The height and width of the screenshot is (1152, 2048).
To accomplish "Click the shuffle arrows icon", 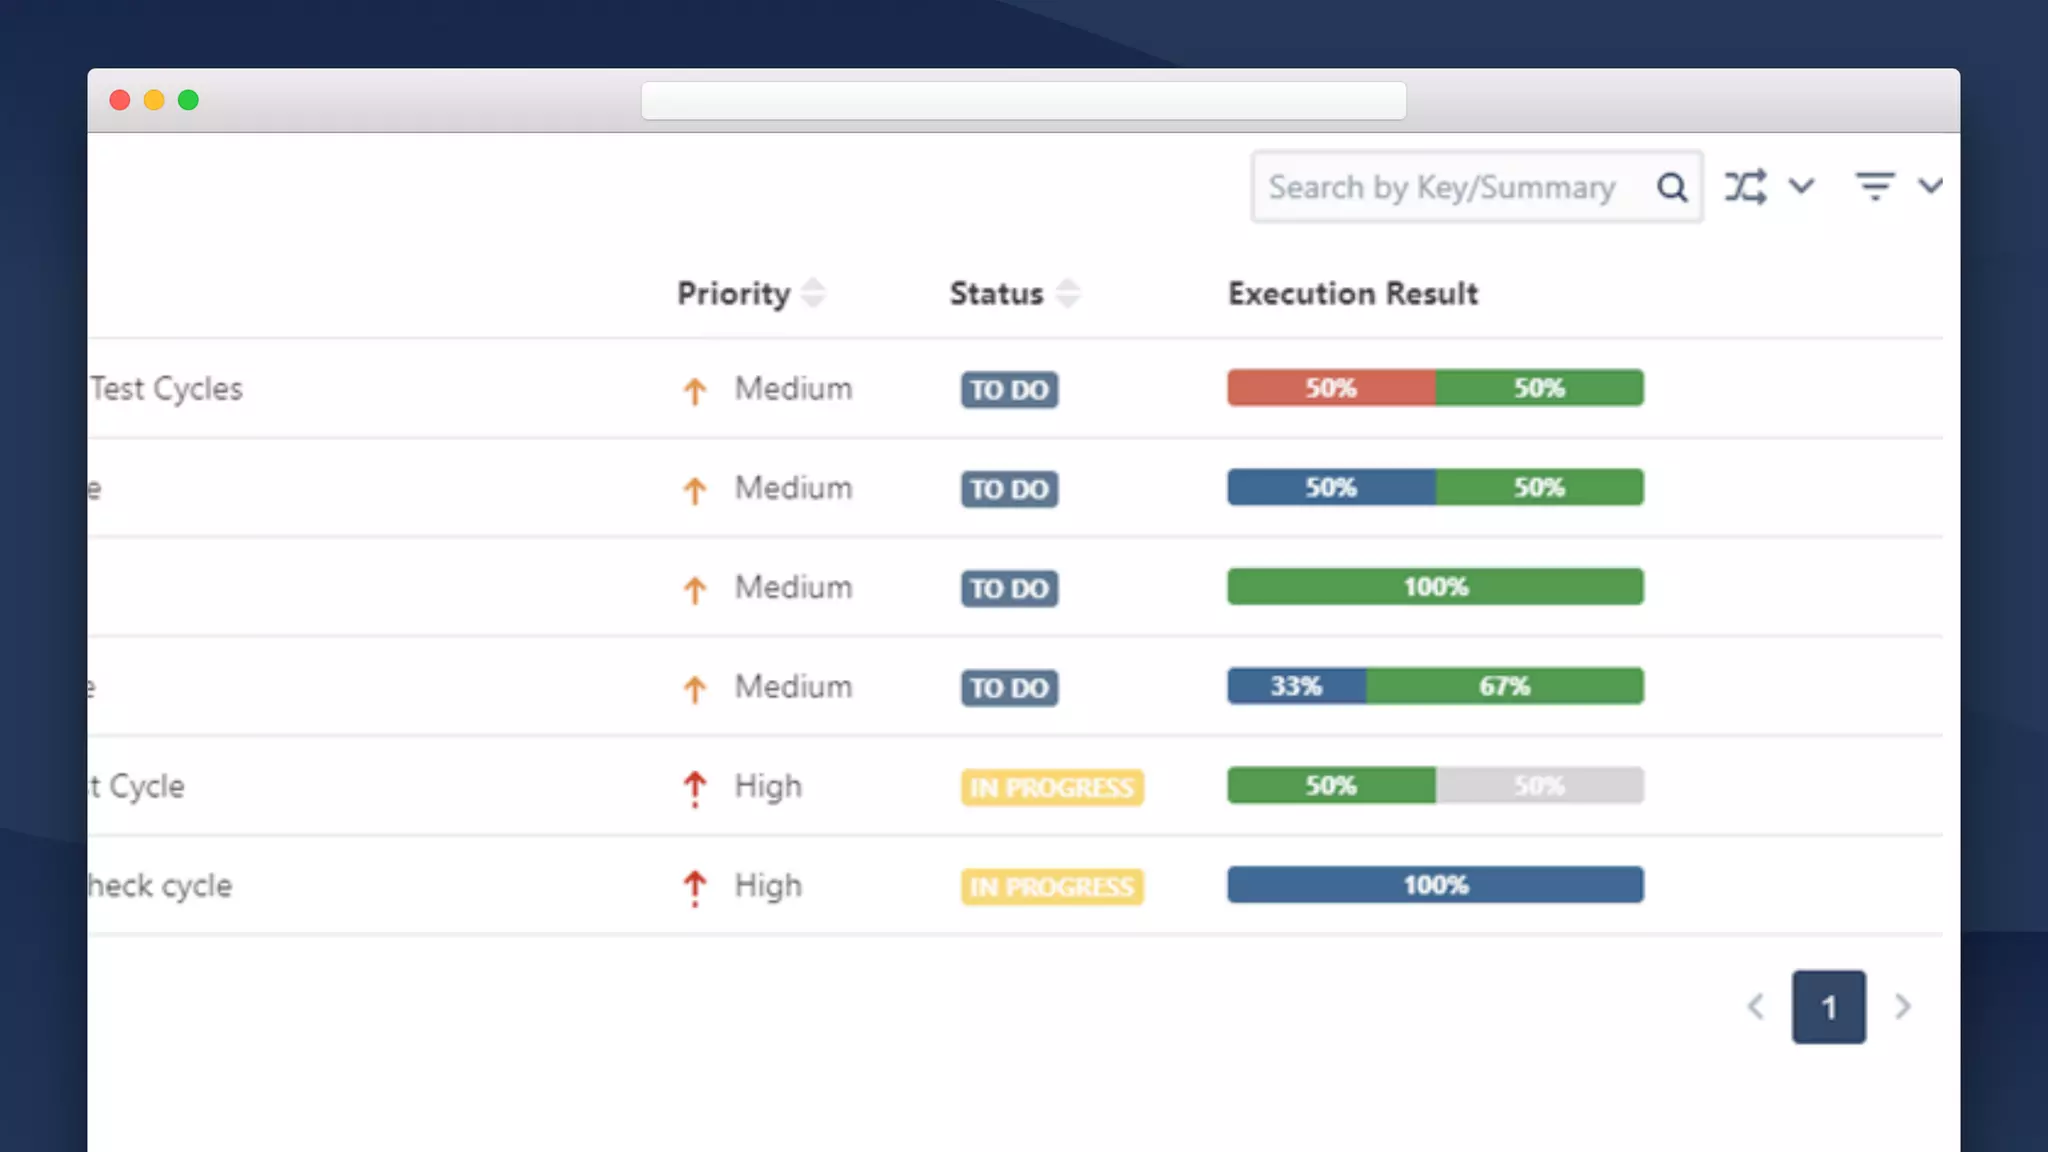I will pyautogui.click(x=1745, y=187).
